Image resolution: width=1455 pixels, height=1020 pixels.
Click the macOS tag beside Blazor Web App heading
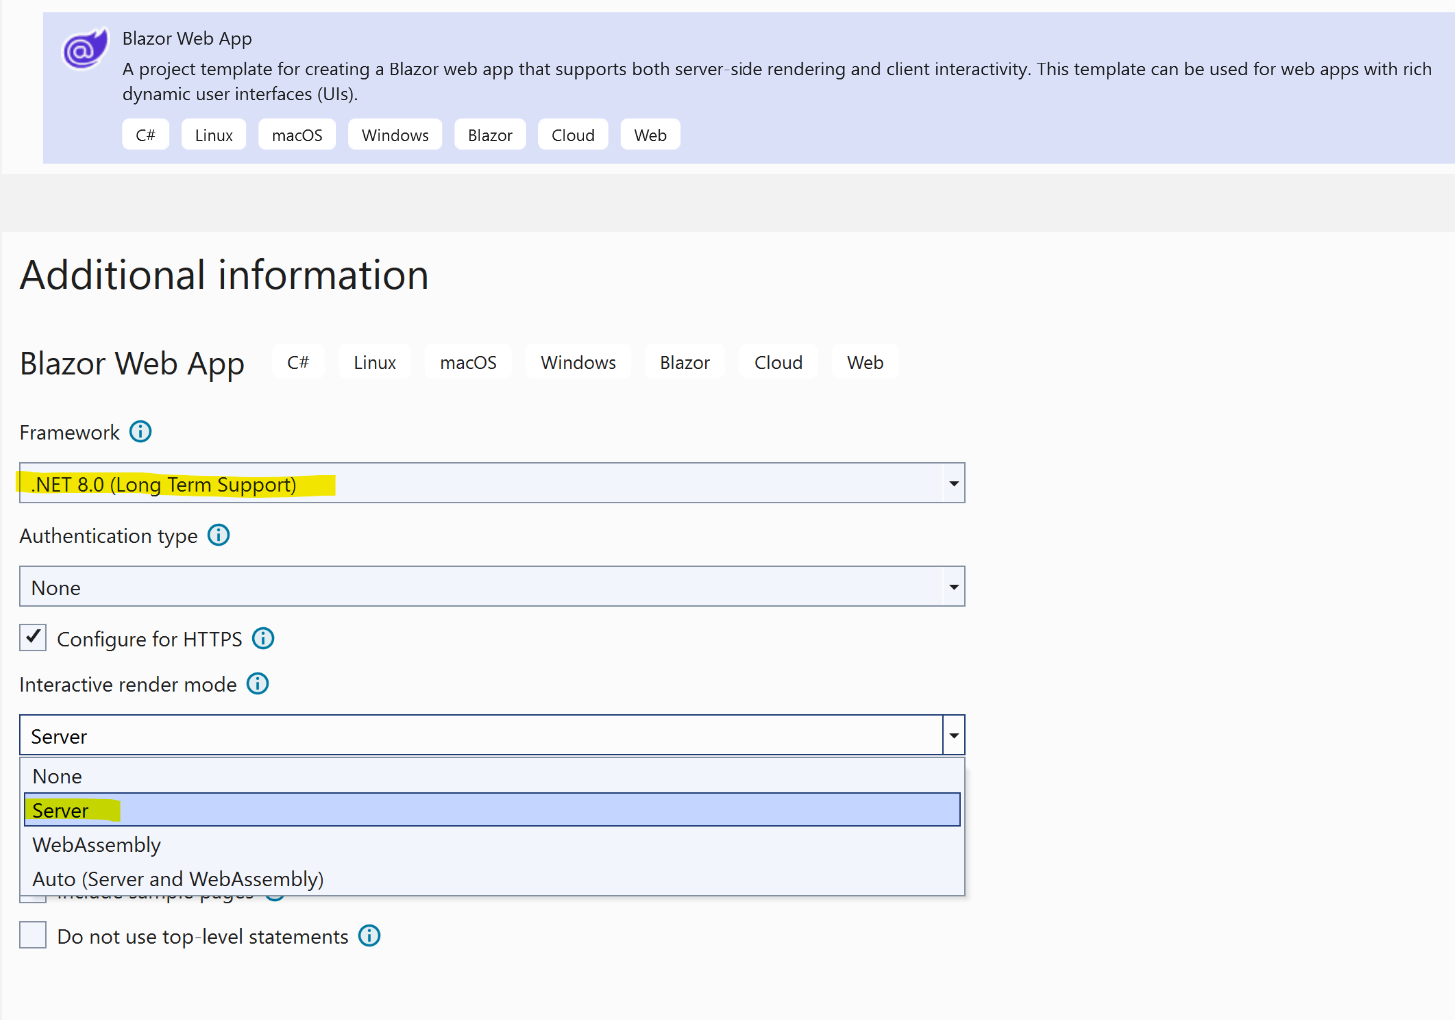coord(468,362)
